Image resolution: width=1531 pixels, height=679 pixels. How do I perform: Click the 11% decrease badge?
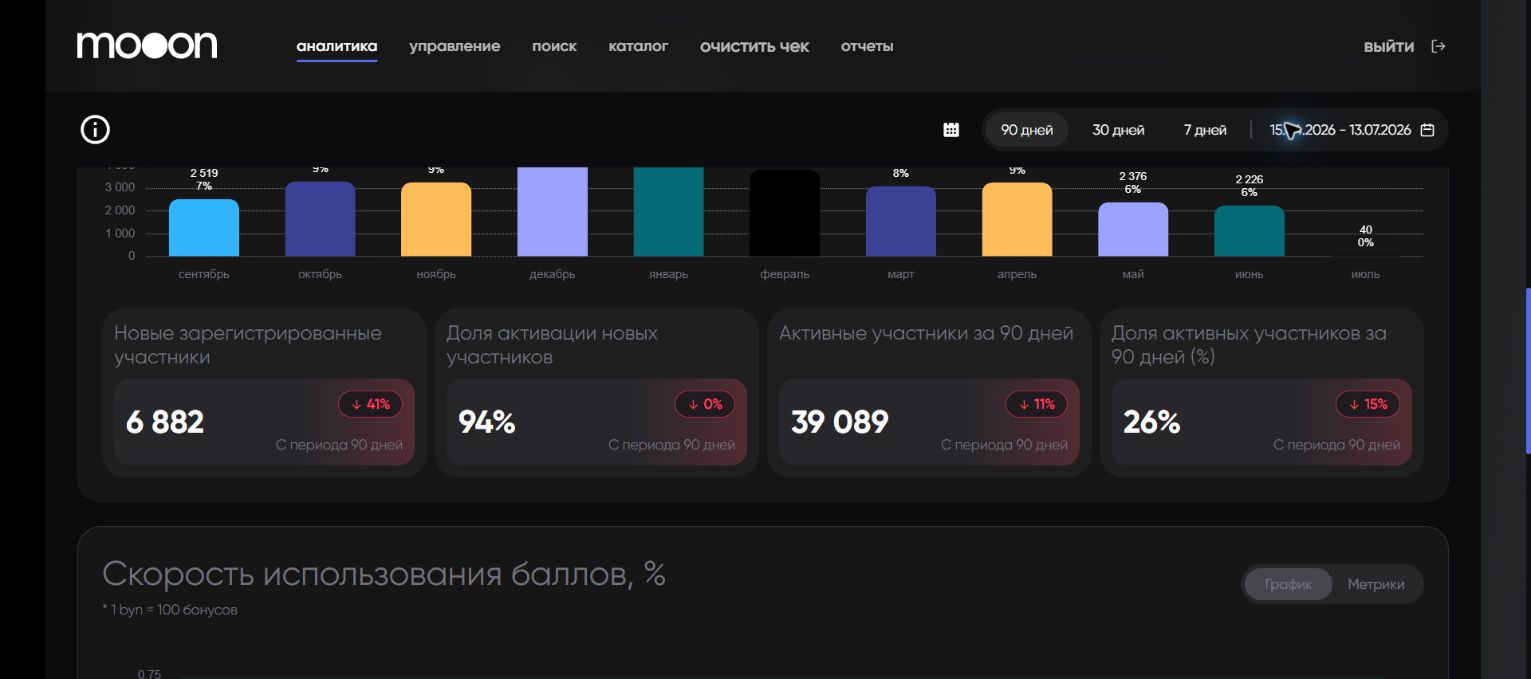(1036, 404)
